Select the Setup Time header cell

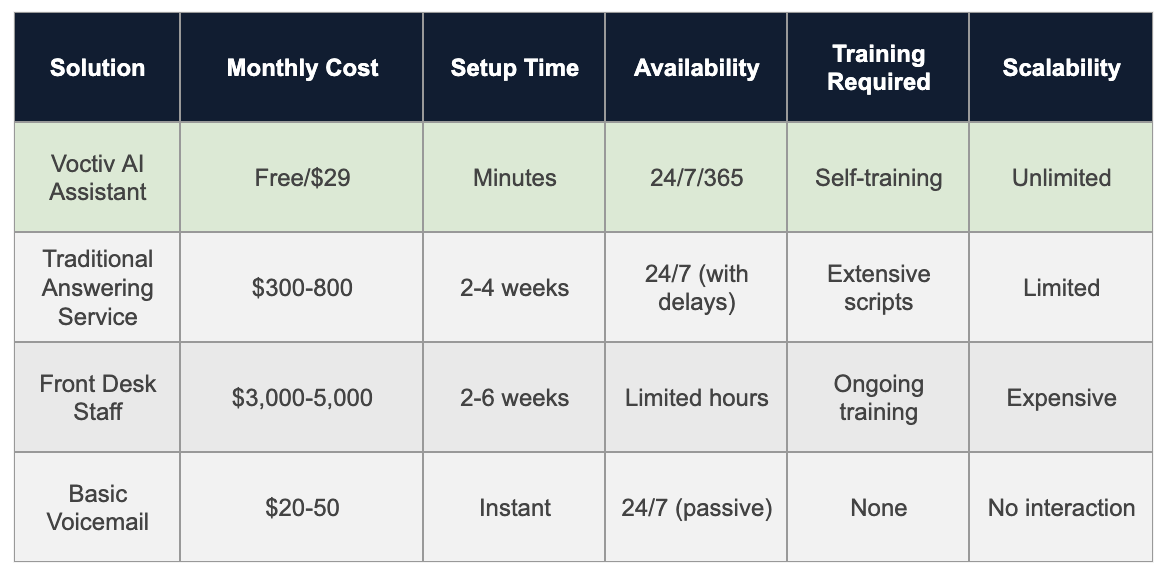(514, 68)
